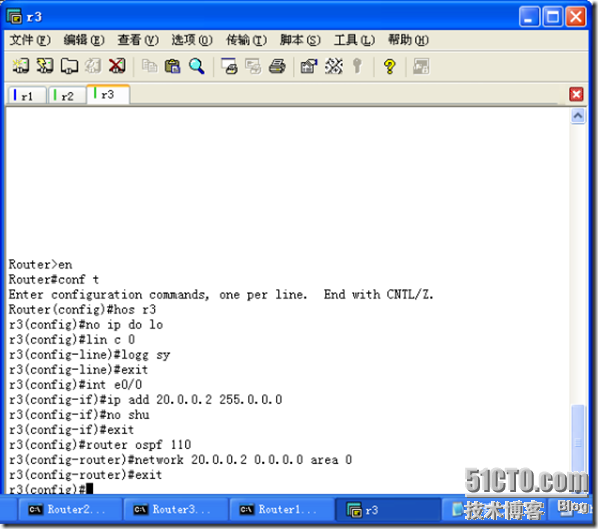
Task: Click the terminal scrollbar thumb
Action: coord(578,442)
